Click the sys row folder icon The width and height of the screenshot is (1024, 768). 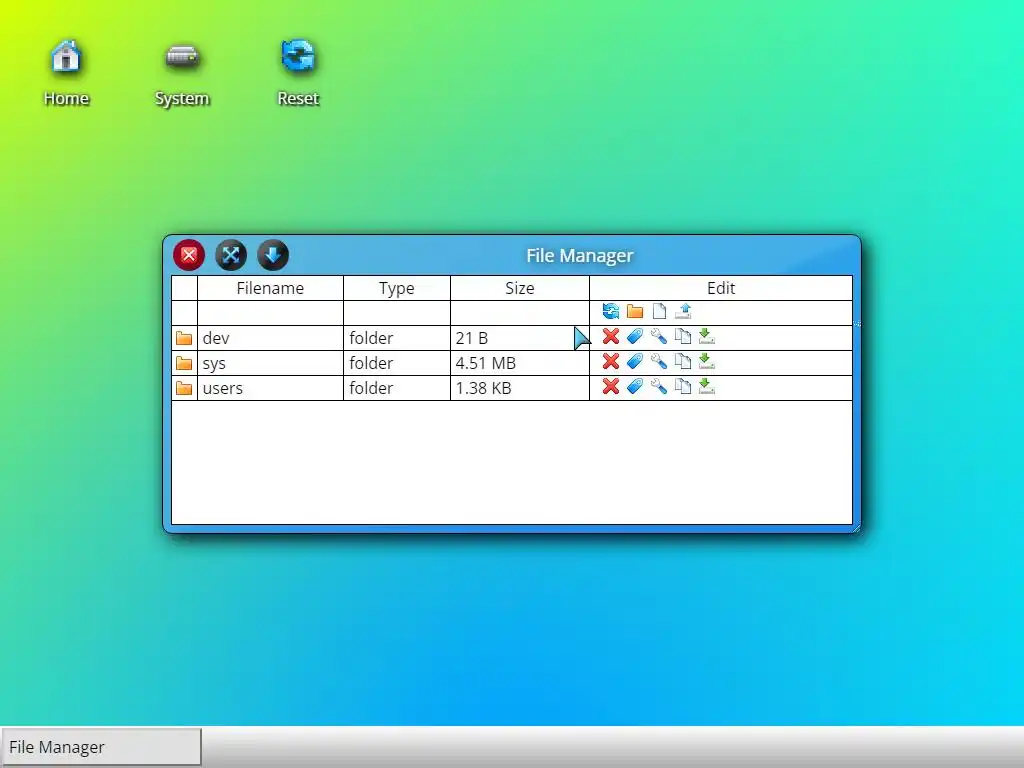coord(184,362)
